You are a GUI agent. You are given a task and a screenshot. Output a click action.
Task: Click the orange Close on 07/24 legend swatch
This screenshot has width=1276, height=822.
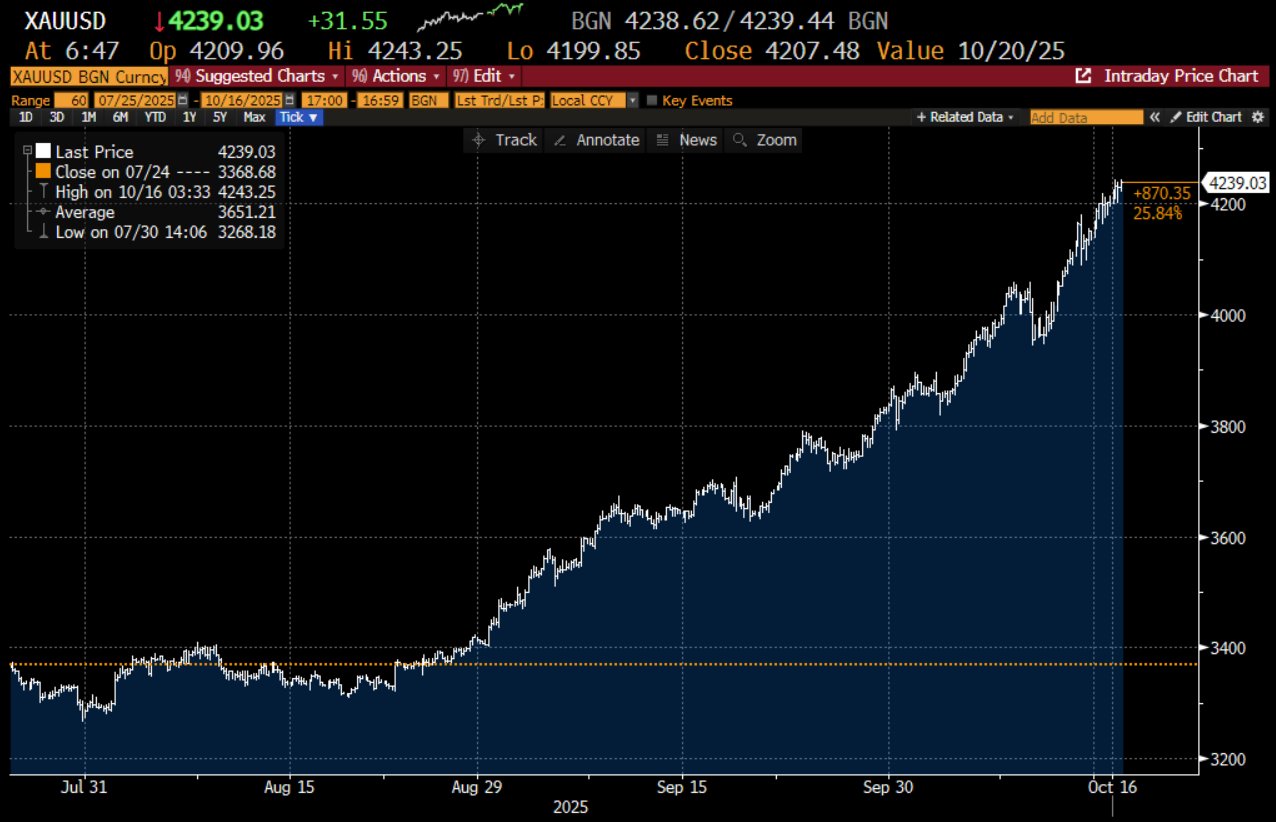pos(42,172)
